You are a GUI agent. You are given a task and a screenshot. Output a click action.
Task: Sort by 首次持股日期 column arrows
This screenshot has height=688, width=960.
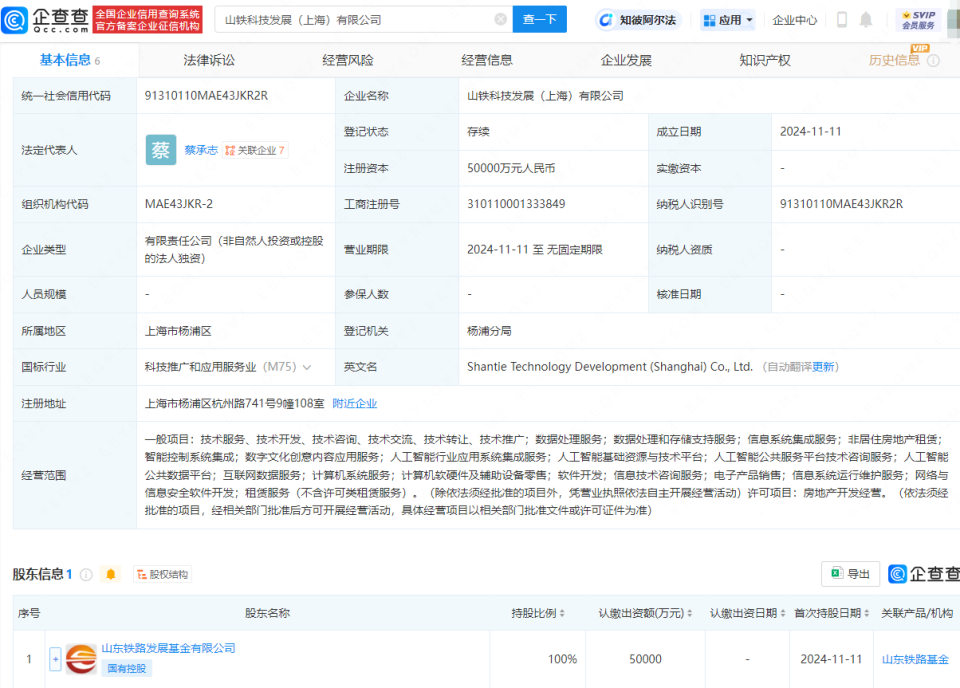[866, 613]
